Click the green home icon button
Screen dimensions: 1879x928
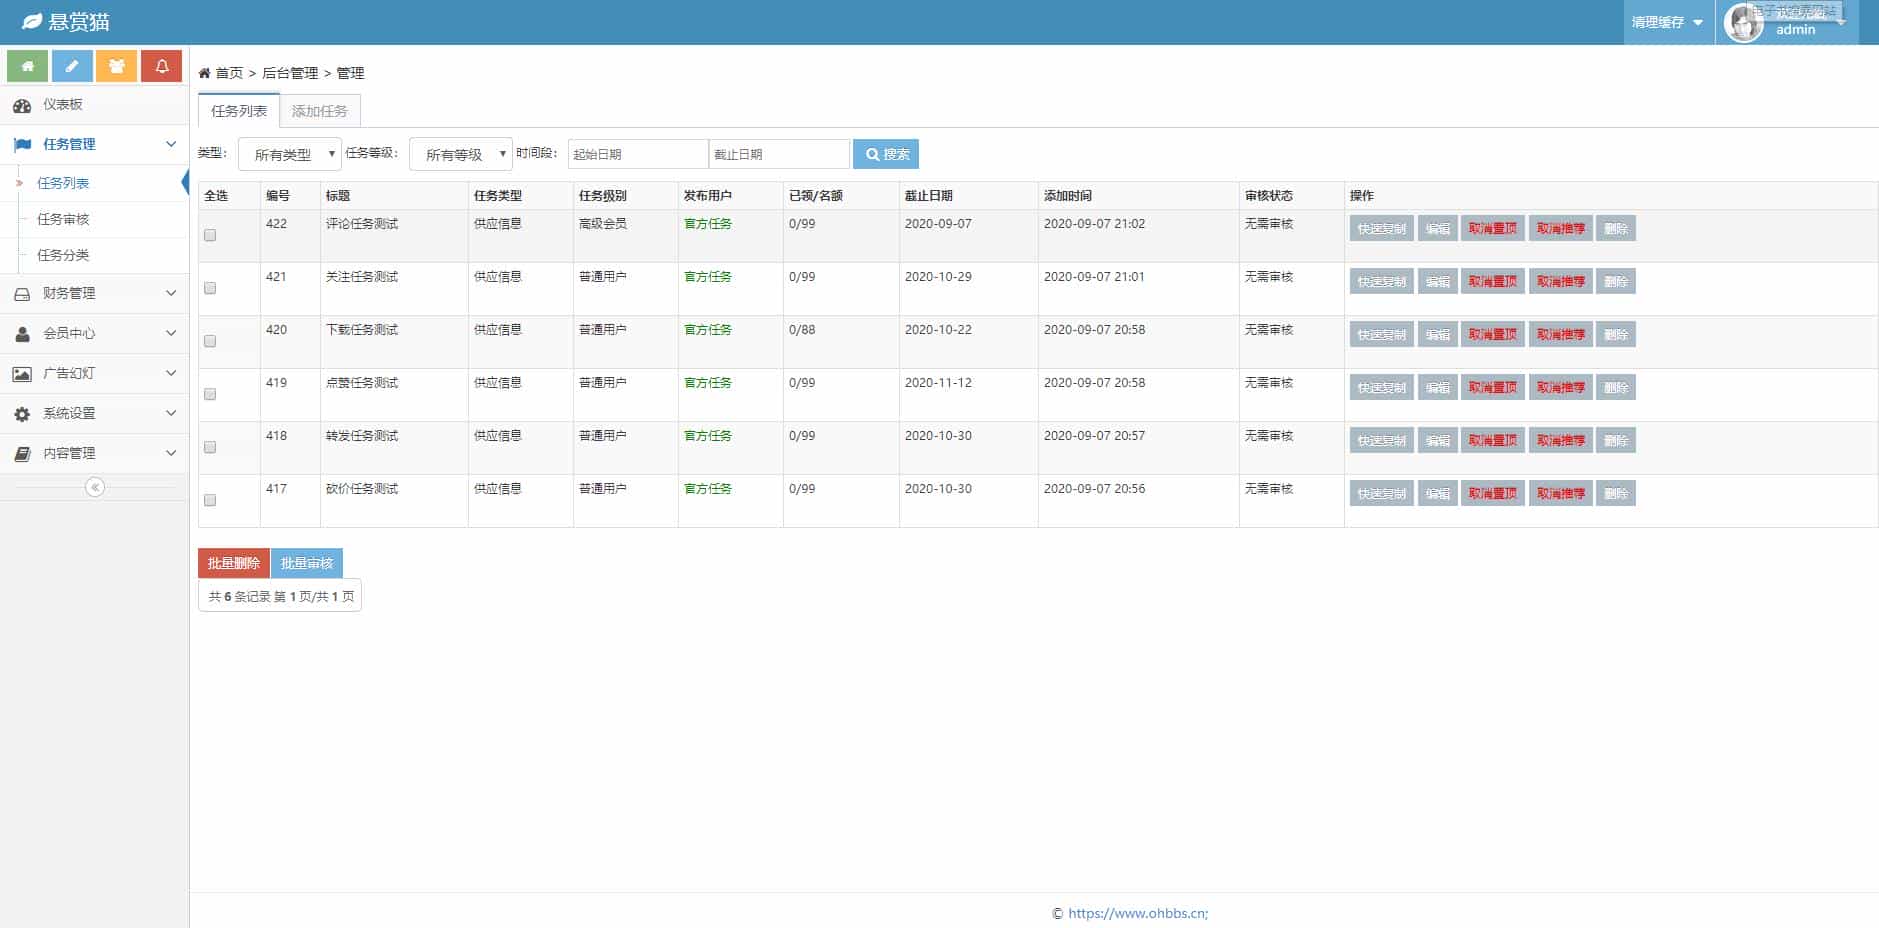coord(28,66)
